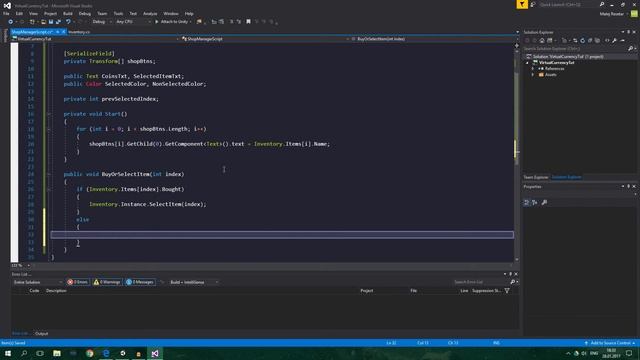This screenshot has height=360, width=640.
Task: Switch to the Solution Explorer bottom tab
Action: coord(567,177)
